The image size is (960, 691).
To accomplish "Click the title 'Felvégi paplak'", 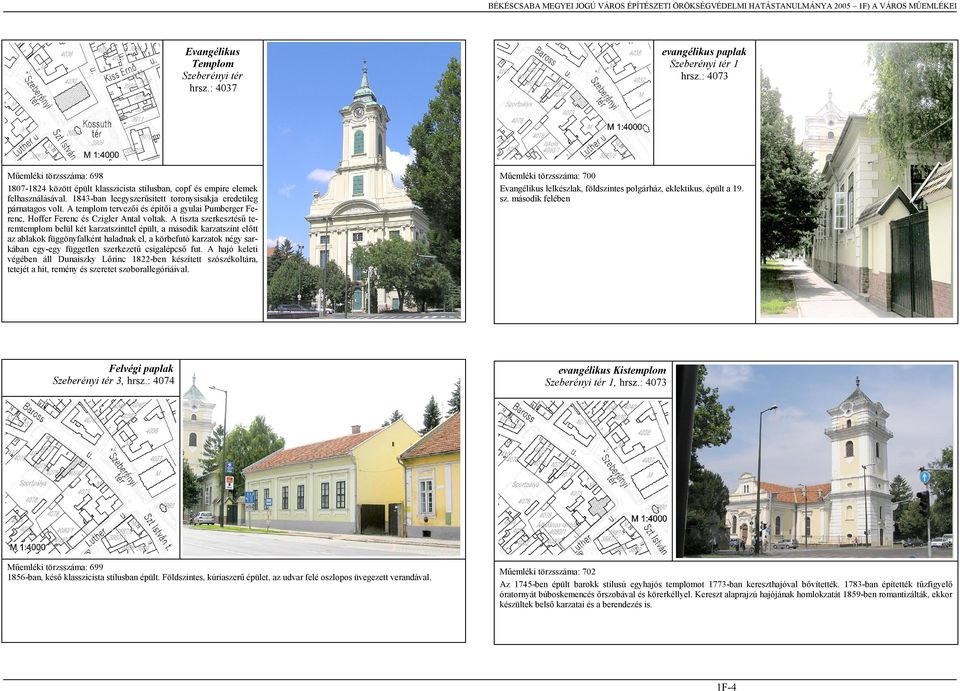I will 141,368.
